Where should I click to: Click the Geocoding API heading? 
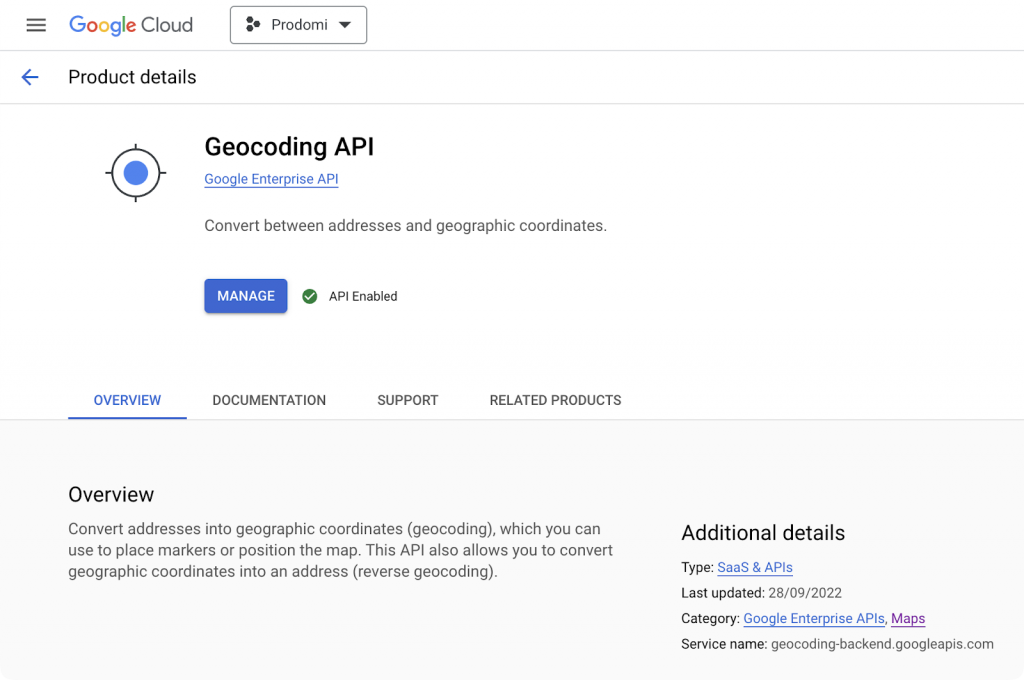(x=289, y=147)
